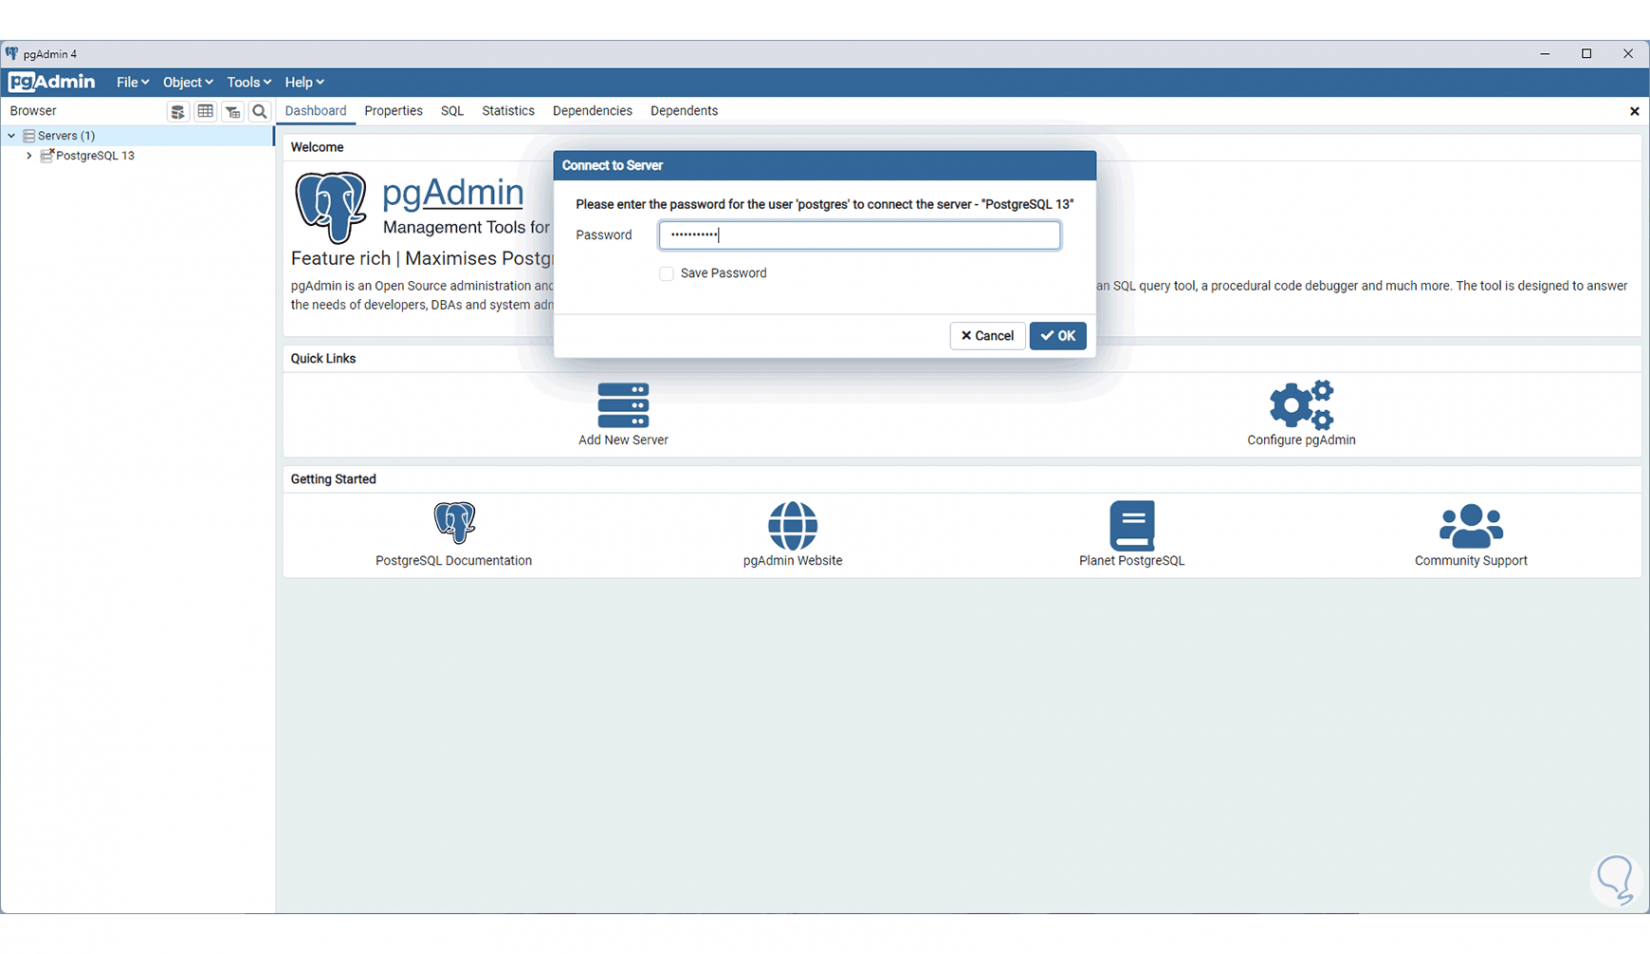This screenshot has width=1650, height=954.
Task: Open the pgAdmin Website link text
Action: (x=793, y=561)
